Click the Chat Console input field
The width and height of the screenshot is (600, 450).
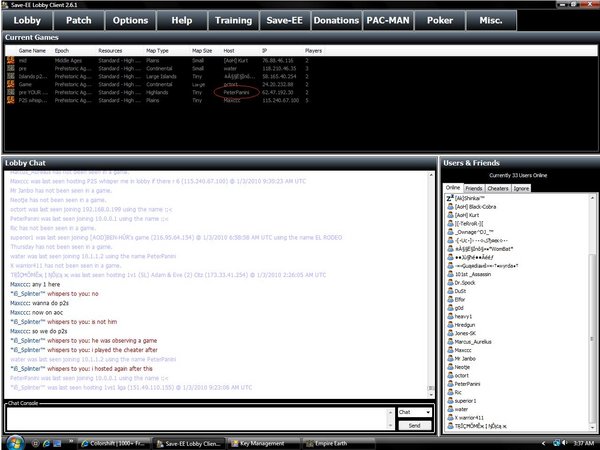pyautogui.click(x=200, y=418)
